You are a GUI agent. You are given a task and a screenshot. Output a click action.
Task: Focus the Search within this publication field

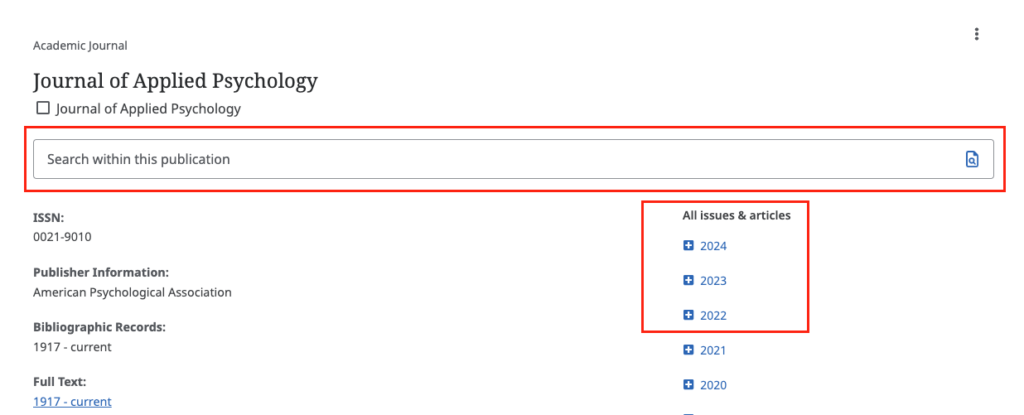[x=490, y=159]
